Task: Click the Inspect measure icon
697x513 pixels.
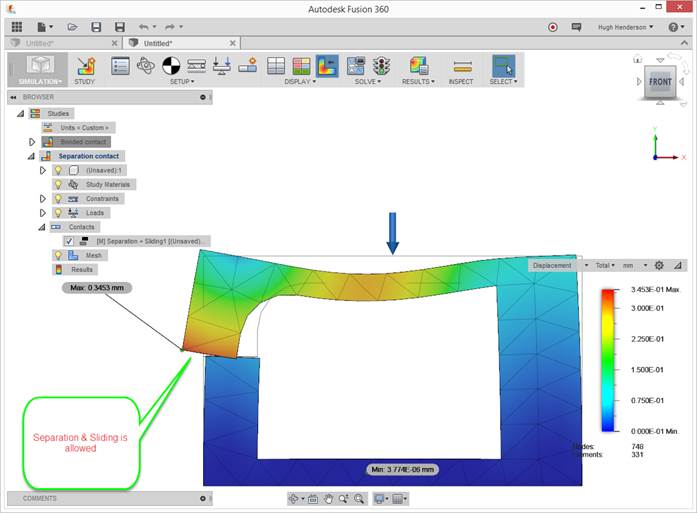Action: pyautogui.click(x=462, y=67)
